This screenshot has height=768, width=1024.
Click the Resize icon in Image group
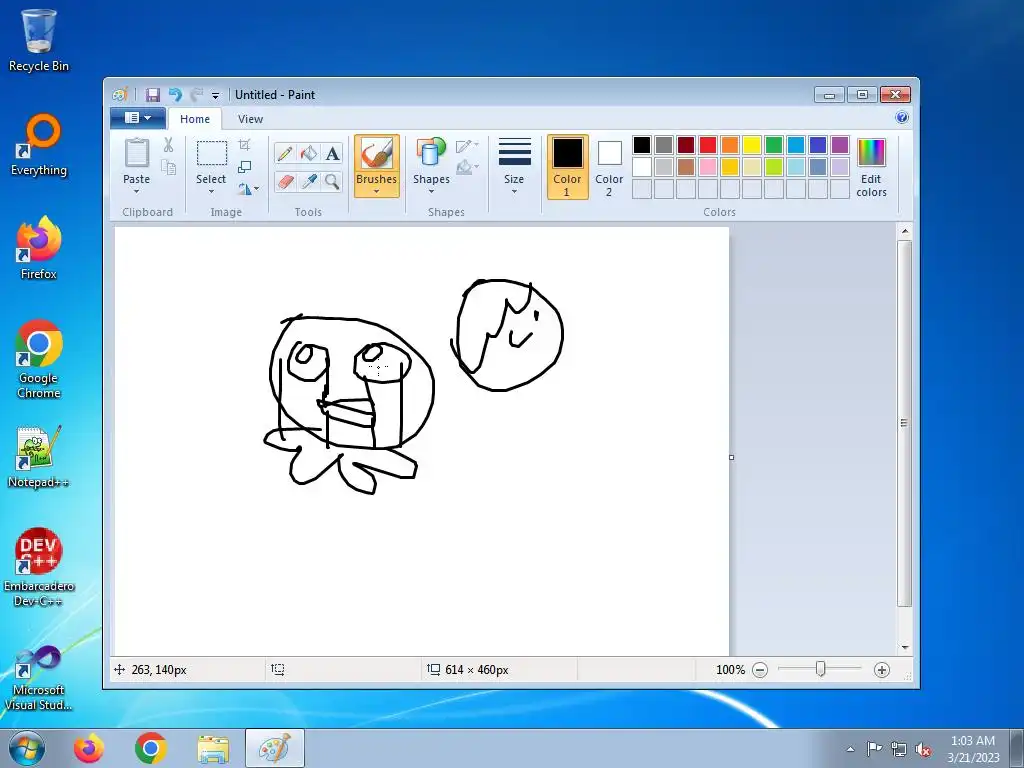(x=244, y=167)
